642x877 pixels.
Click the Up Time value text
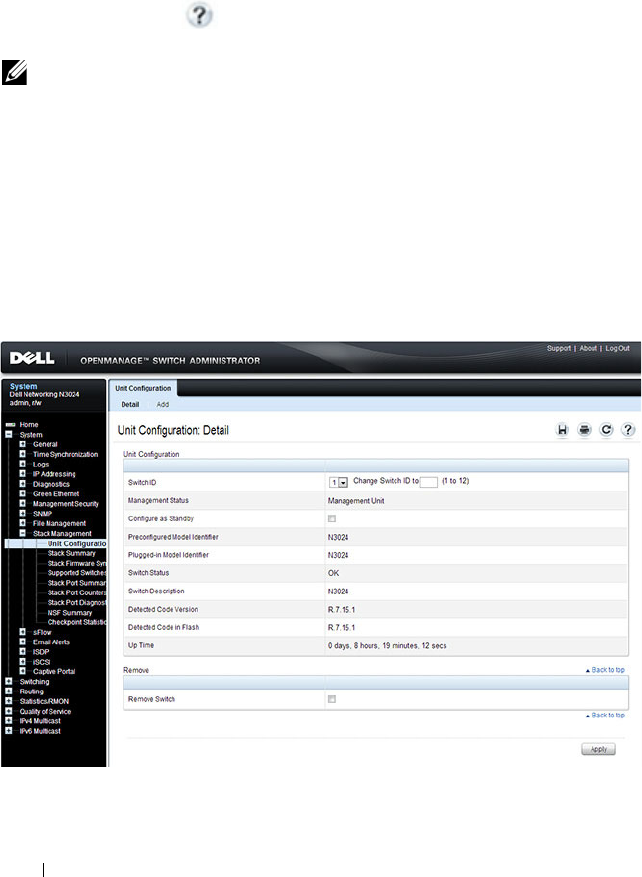pyautogui.click(x=387, y=645)
